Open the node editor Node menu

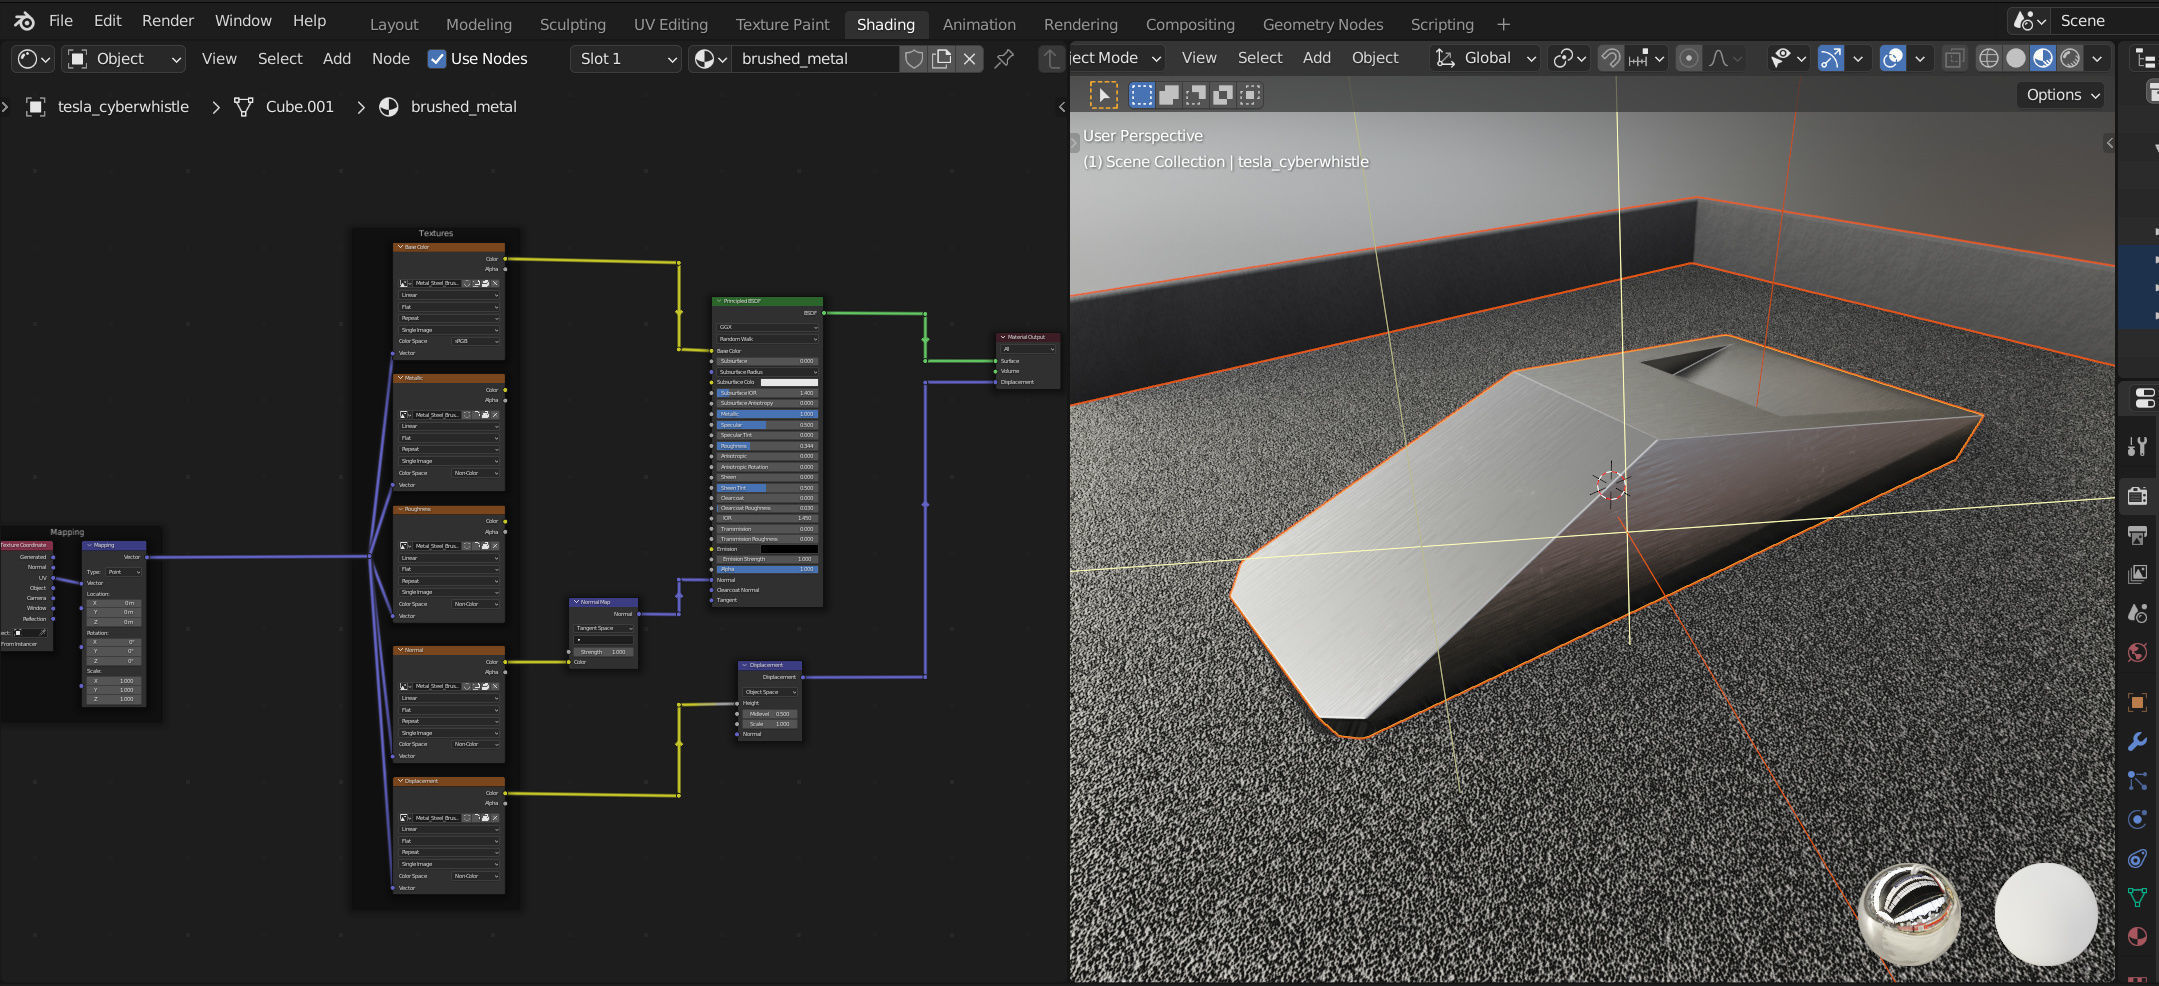tap(391, 59)
